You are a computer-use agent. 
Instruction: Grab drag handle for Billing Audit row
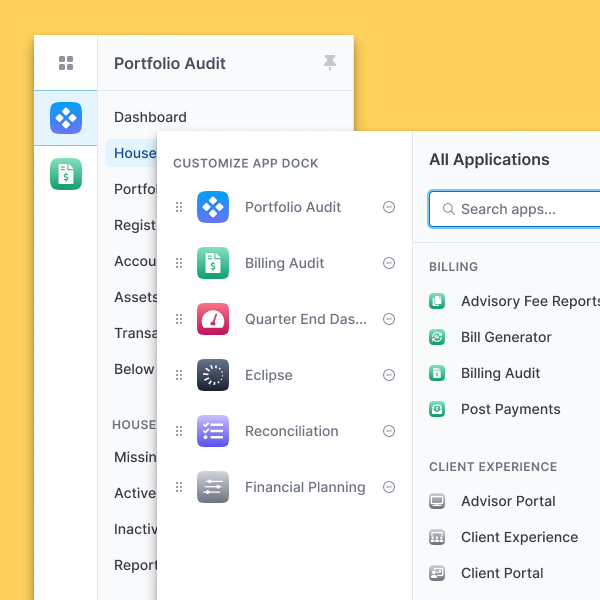pos(179,263)
